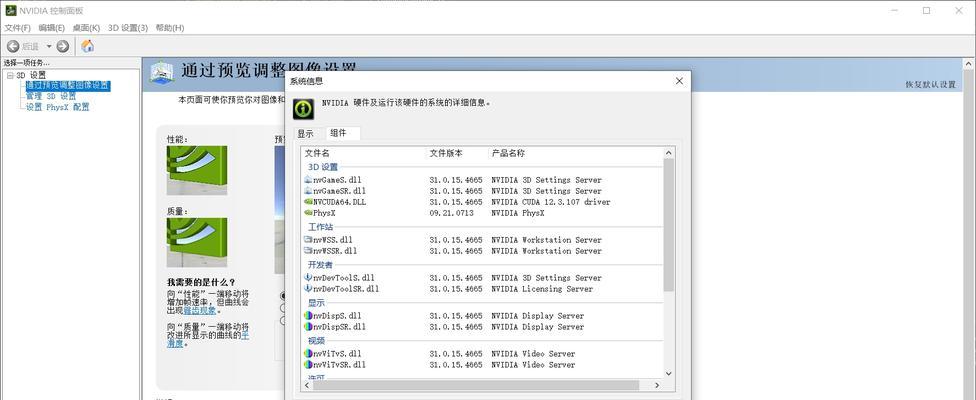Minimize the NVIDIA Control Panel window
Screen dimensions: 976x400
click(x=894, y=11)
